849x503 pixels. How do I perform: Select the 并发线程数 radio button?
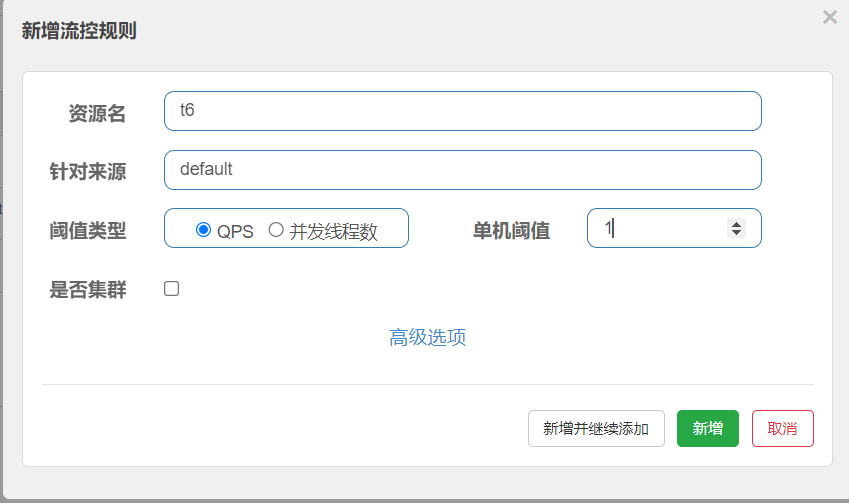tap(276, 230)
